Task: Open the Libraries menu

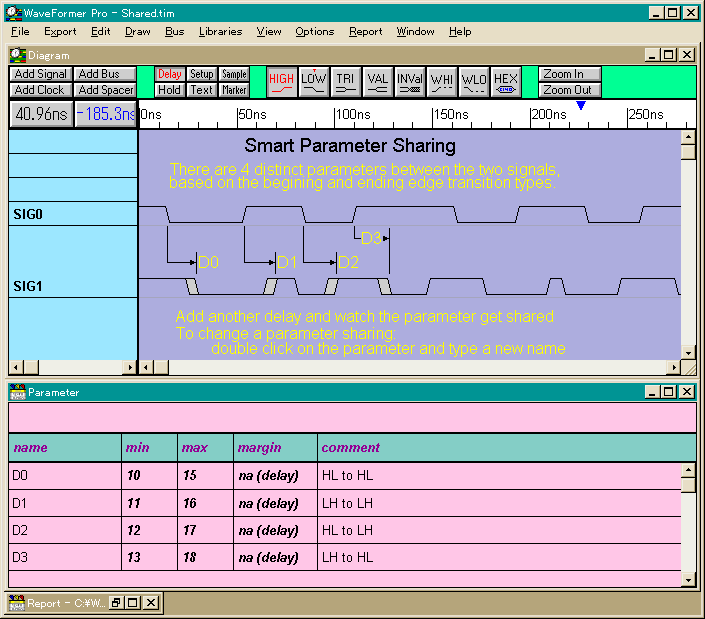Action: (x=220, y=31)
